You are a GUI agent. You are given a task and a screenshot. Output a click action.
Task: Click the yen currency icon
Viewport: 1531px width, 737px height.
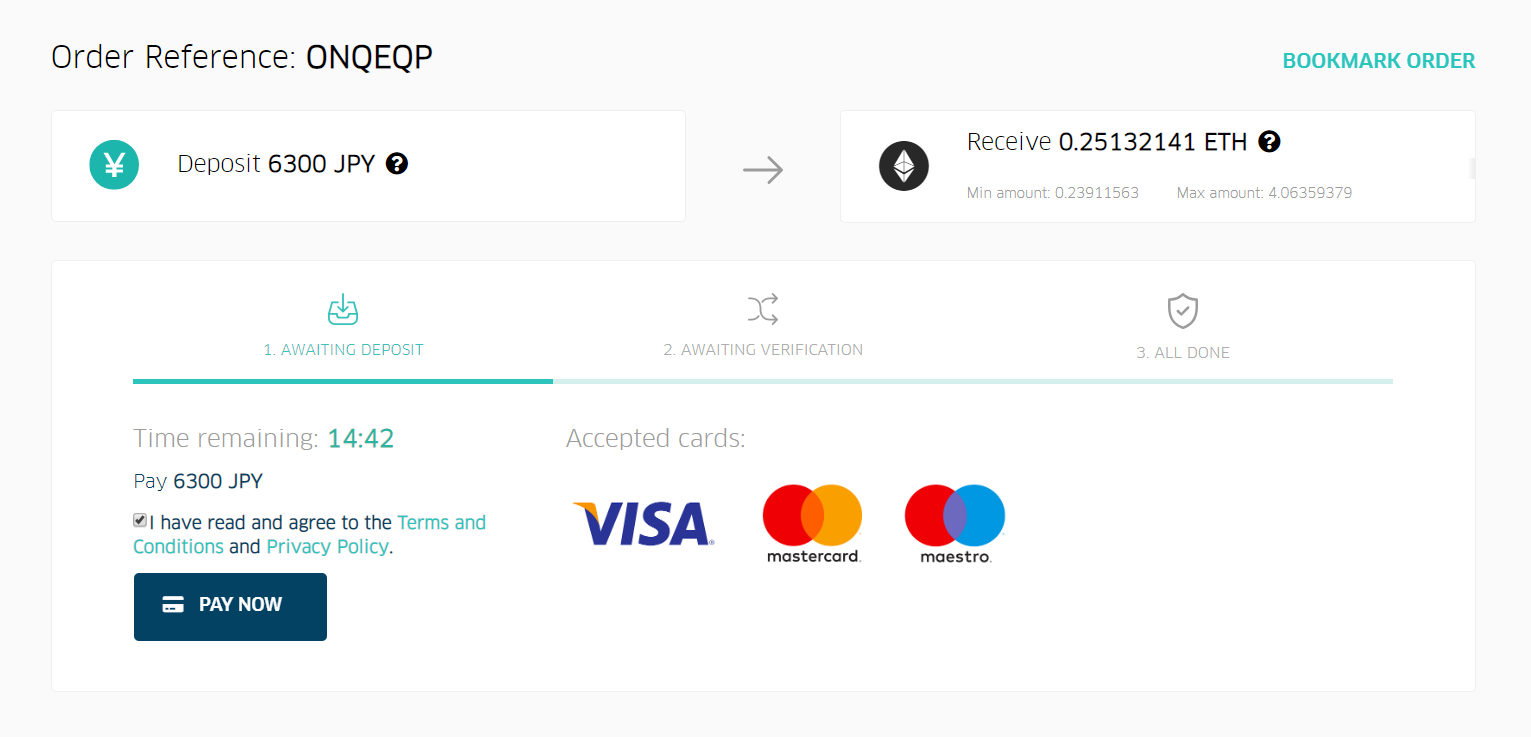[x=114, y=165]
